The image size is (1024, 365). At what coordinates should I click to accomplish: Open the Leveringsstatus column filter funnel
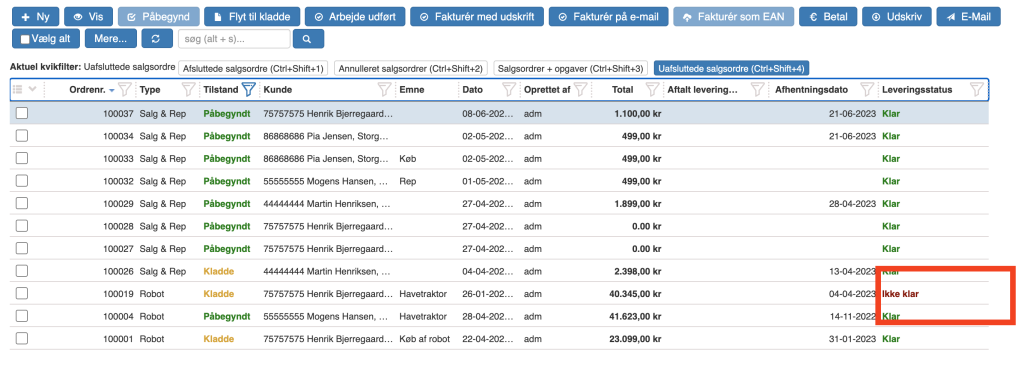977,89
